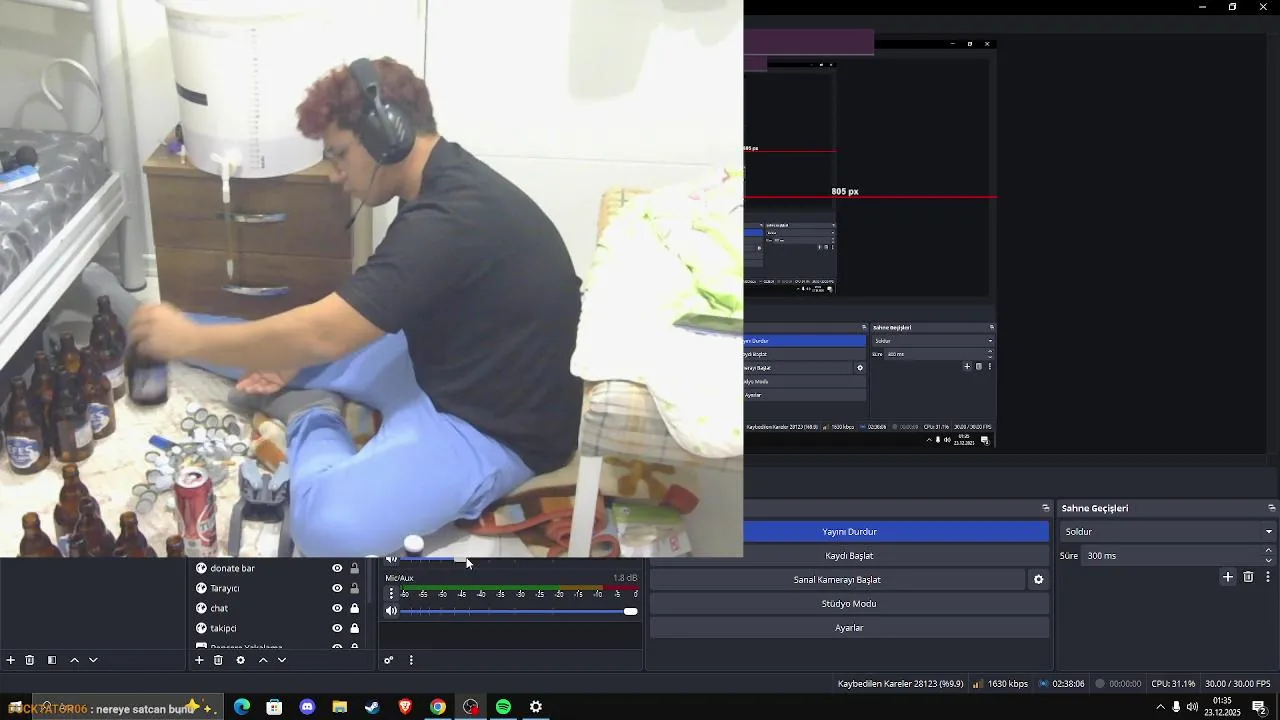Image resolution: width=1280 pixels, height=720 pixels.
Task: Click the taskbar volume speaker icon
Action: click(1192, 707)
